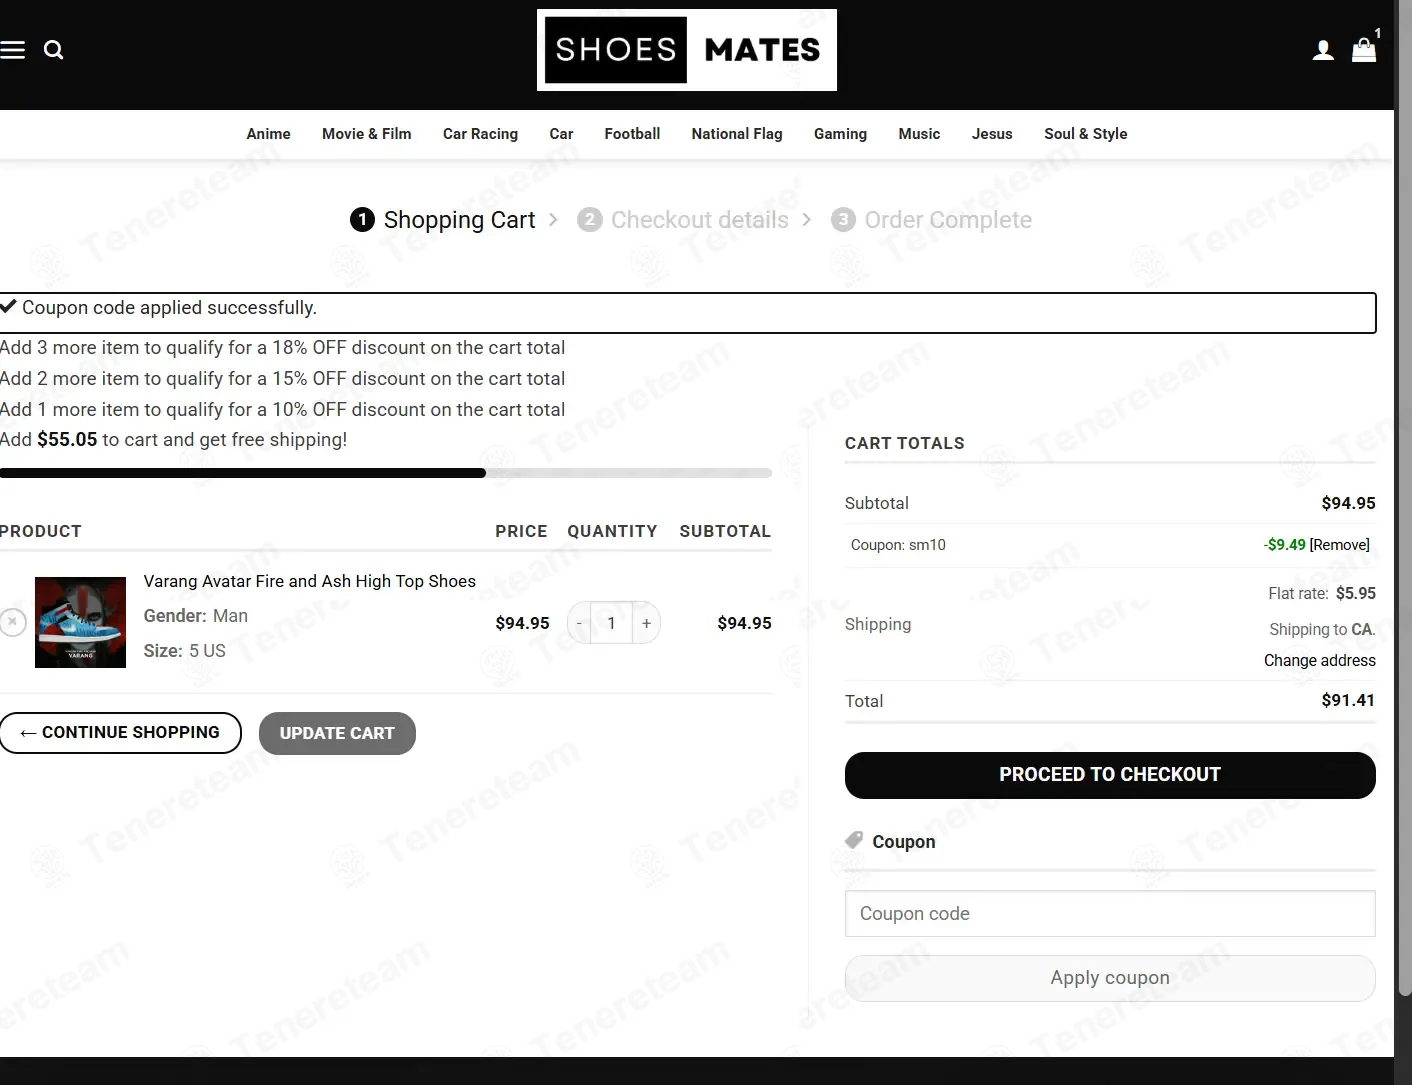Screen dimensions: 1412x1085
Task: Select the National Flag menu item
Action: [737, 134]
